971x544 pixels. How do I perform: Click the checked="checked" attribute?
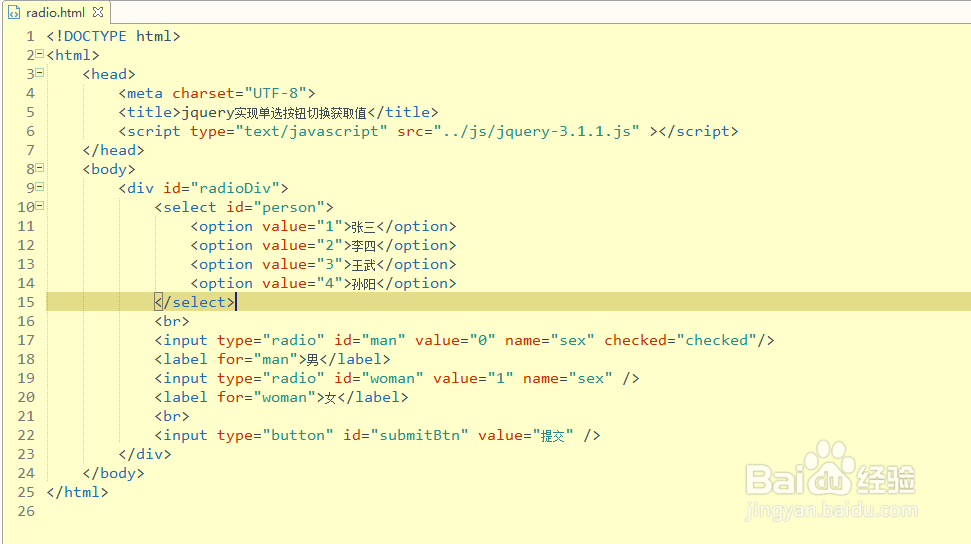click(681, 341)
